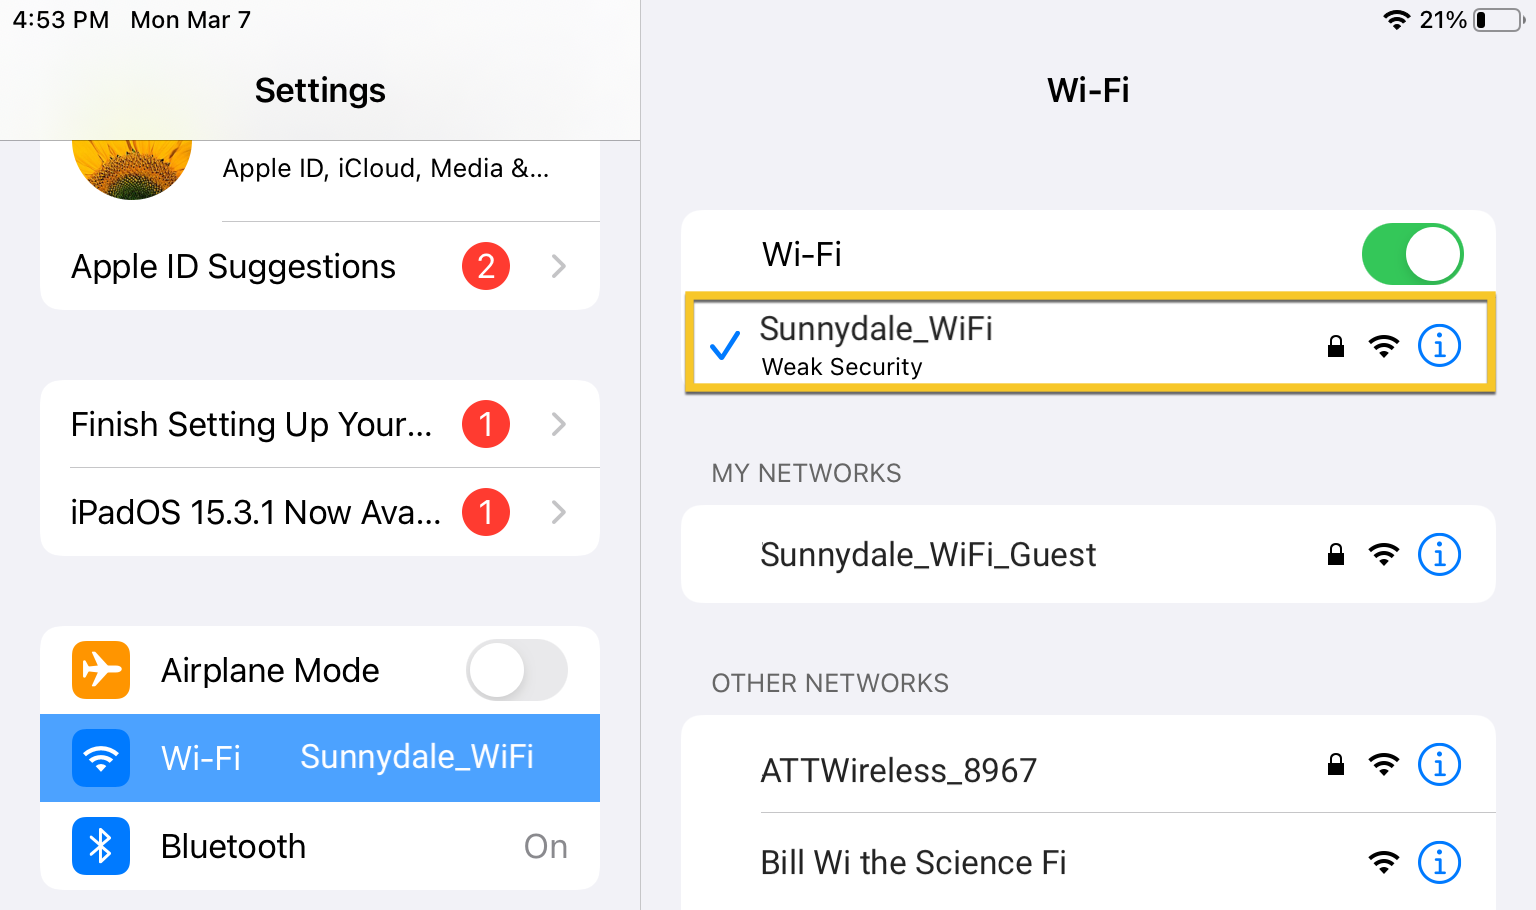This screenshot has height=910, width=1536.
Task: Tap the battery icon in status bar
Action: point(1498,20)
